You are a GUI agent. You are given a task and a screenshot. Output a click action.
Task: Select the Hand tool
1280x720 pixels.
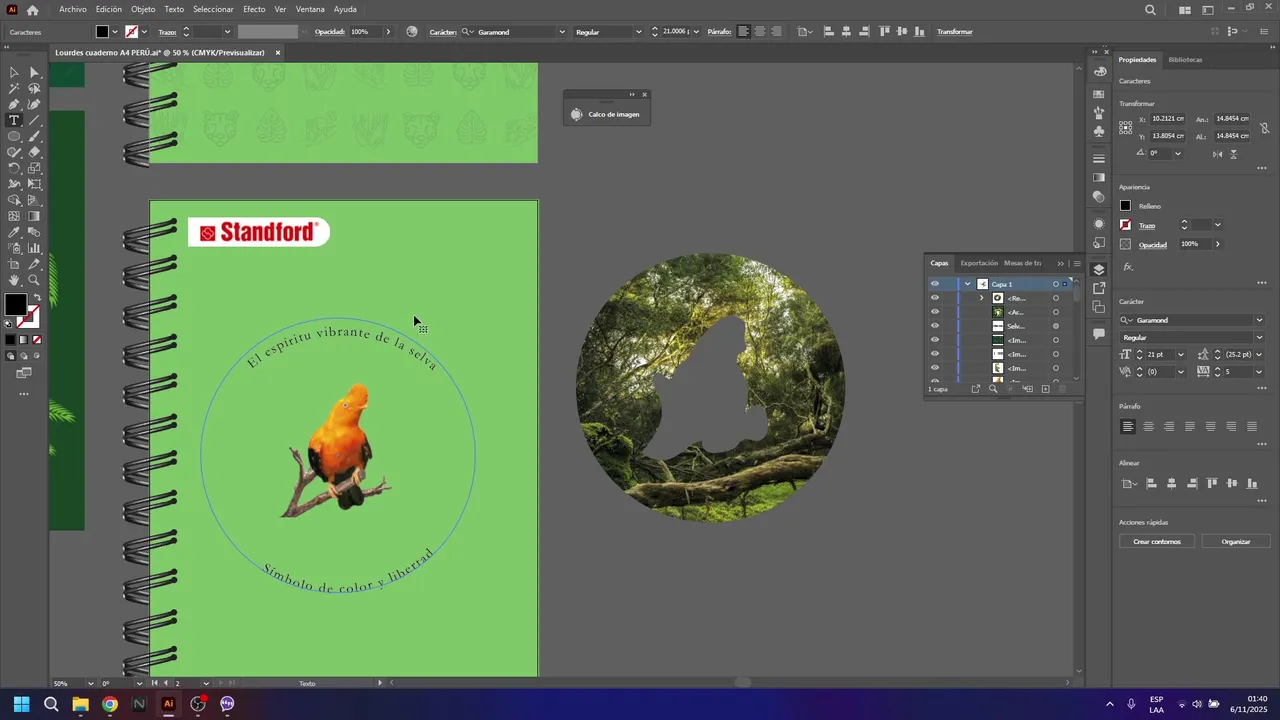pos(14,280)
